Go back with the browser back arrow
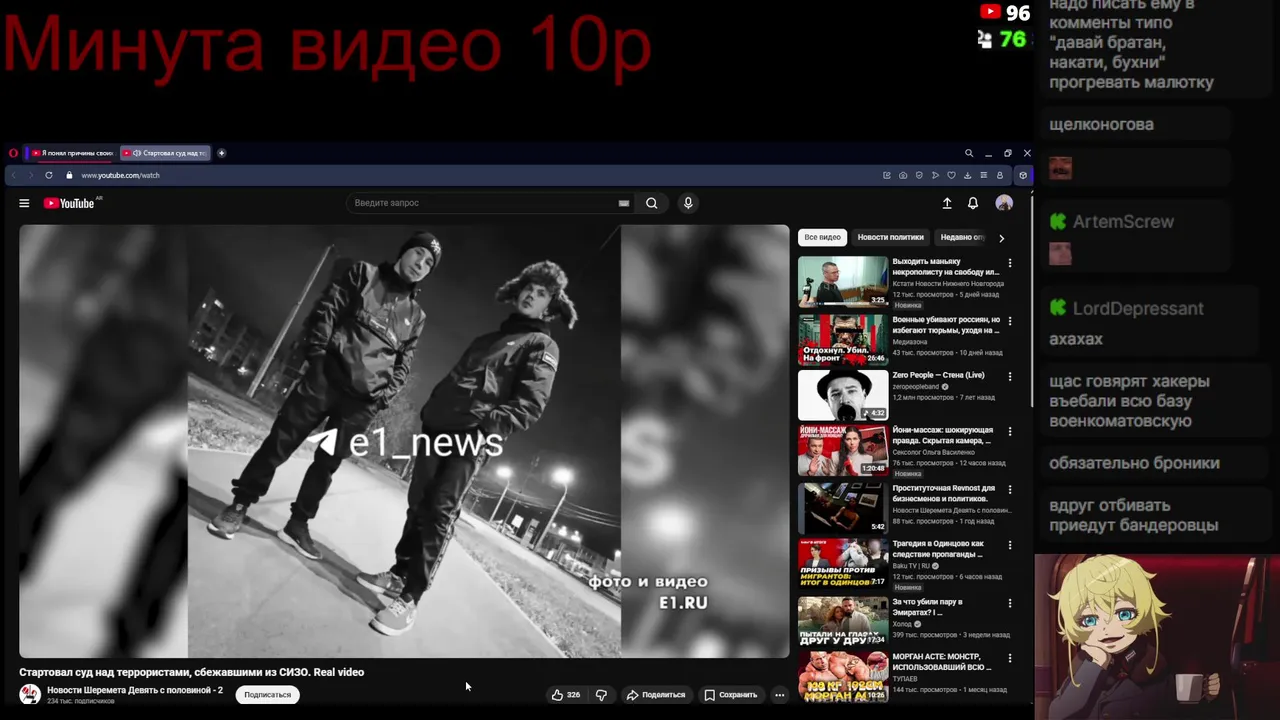Screen dimensions: 1280x720 tap(14, 175)
